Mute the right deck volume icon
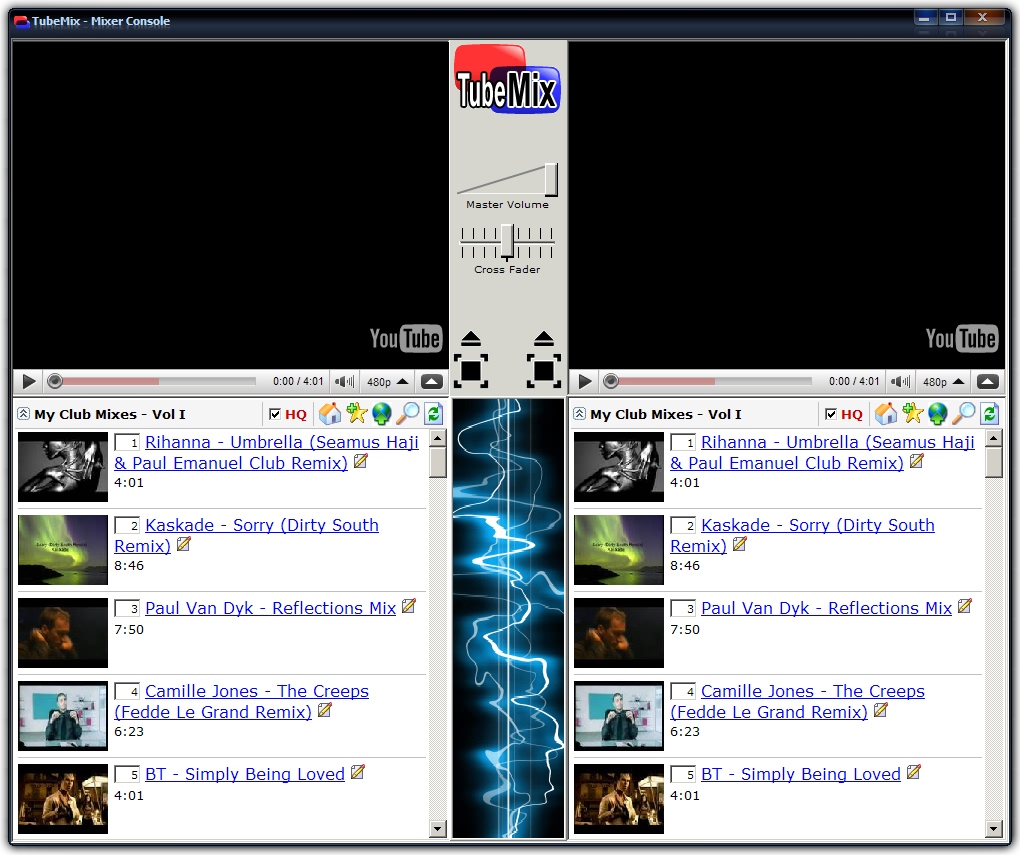The width and height of the screenshot is (1020, 856). tap(900, 382)
